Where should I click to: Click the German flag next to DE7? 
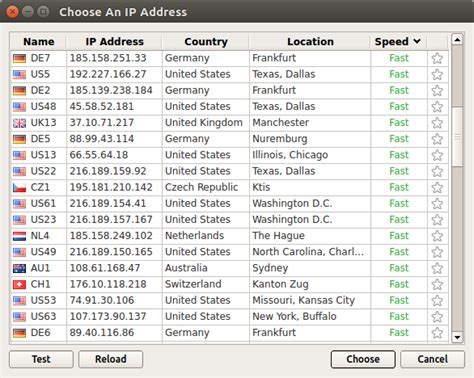click(x=19, y=59)
